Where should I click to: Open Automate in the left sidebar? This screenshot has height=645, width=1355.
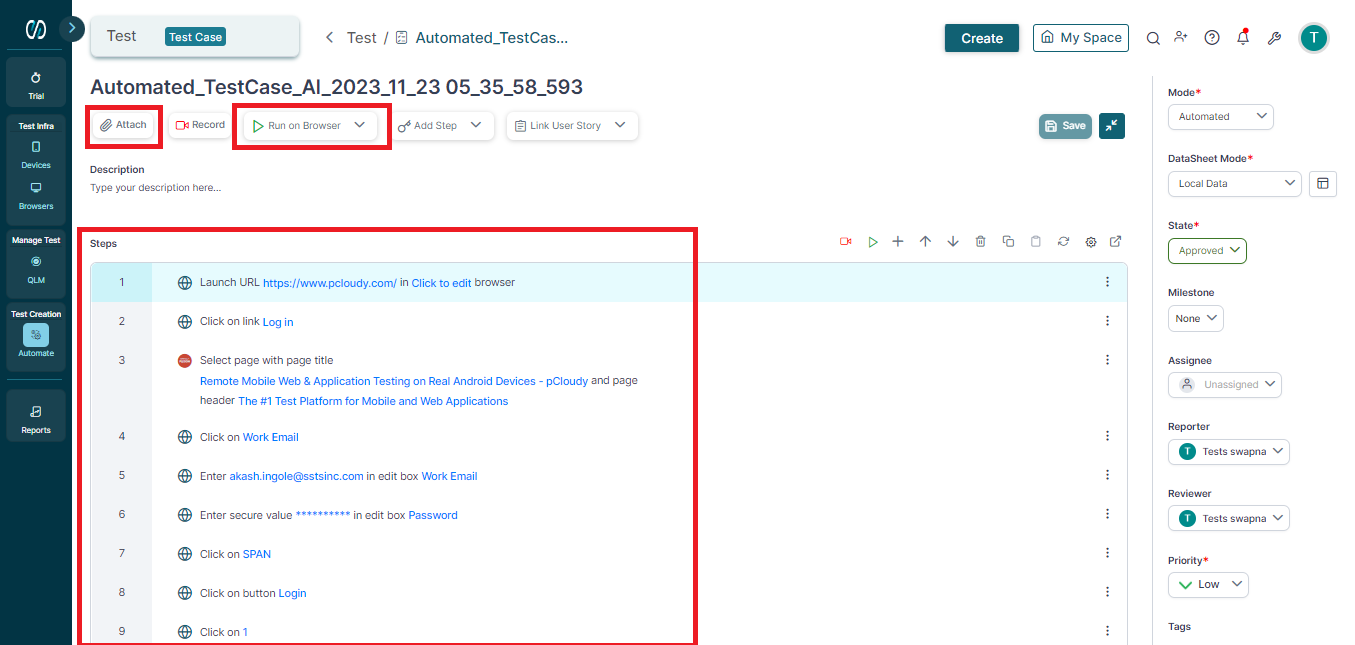[36, 340]
